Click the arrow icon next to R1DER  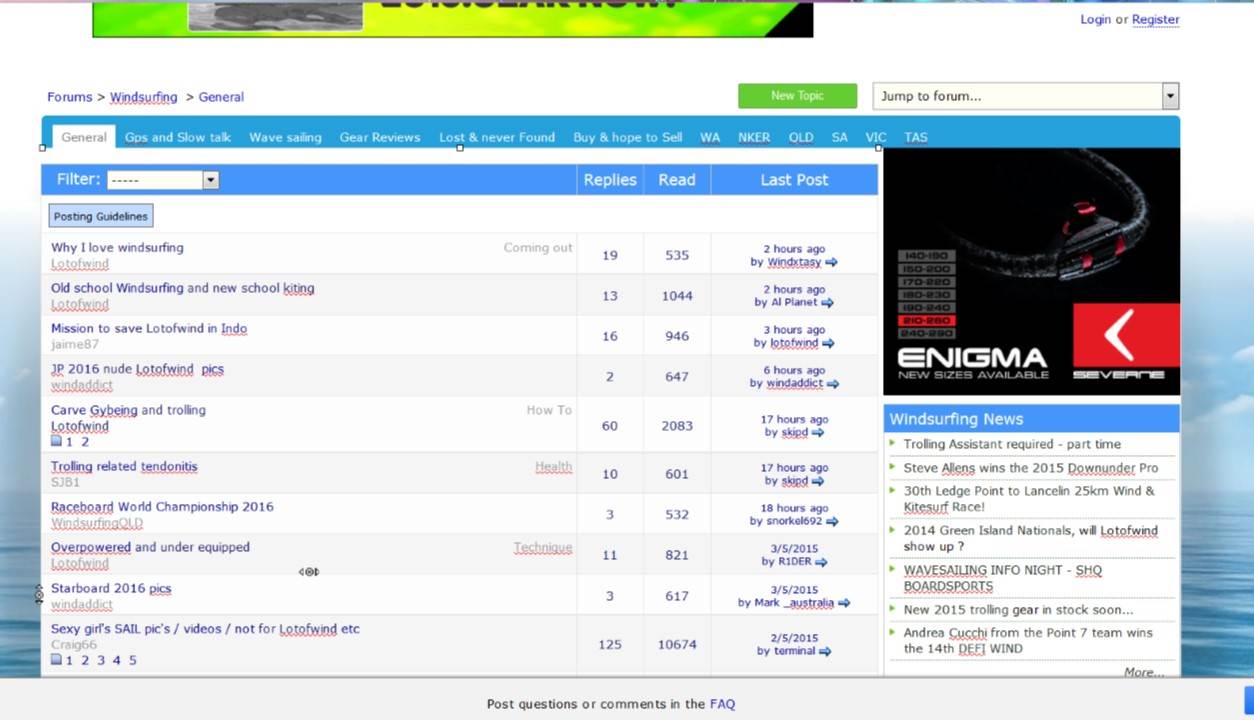821,563
